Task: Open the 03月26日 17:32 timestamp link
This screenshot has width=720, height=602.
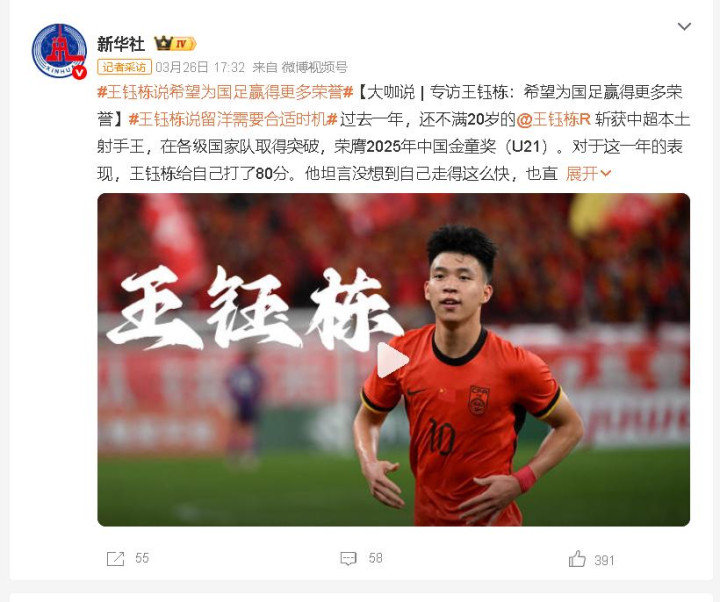Action: (x=200, y=68)
